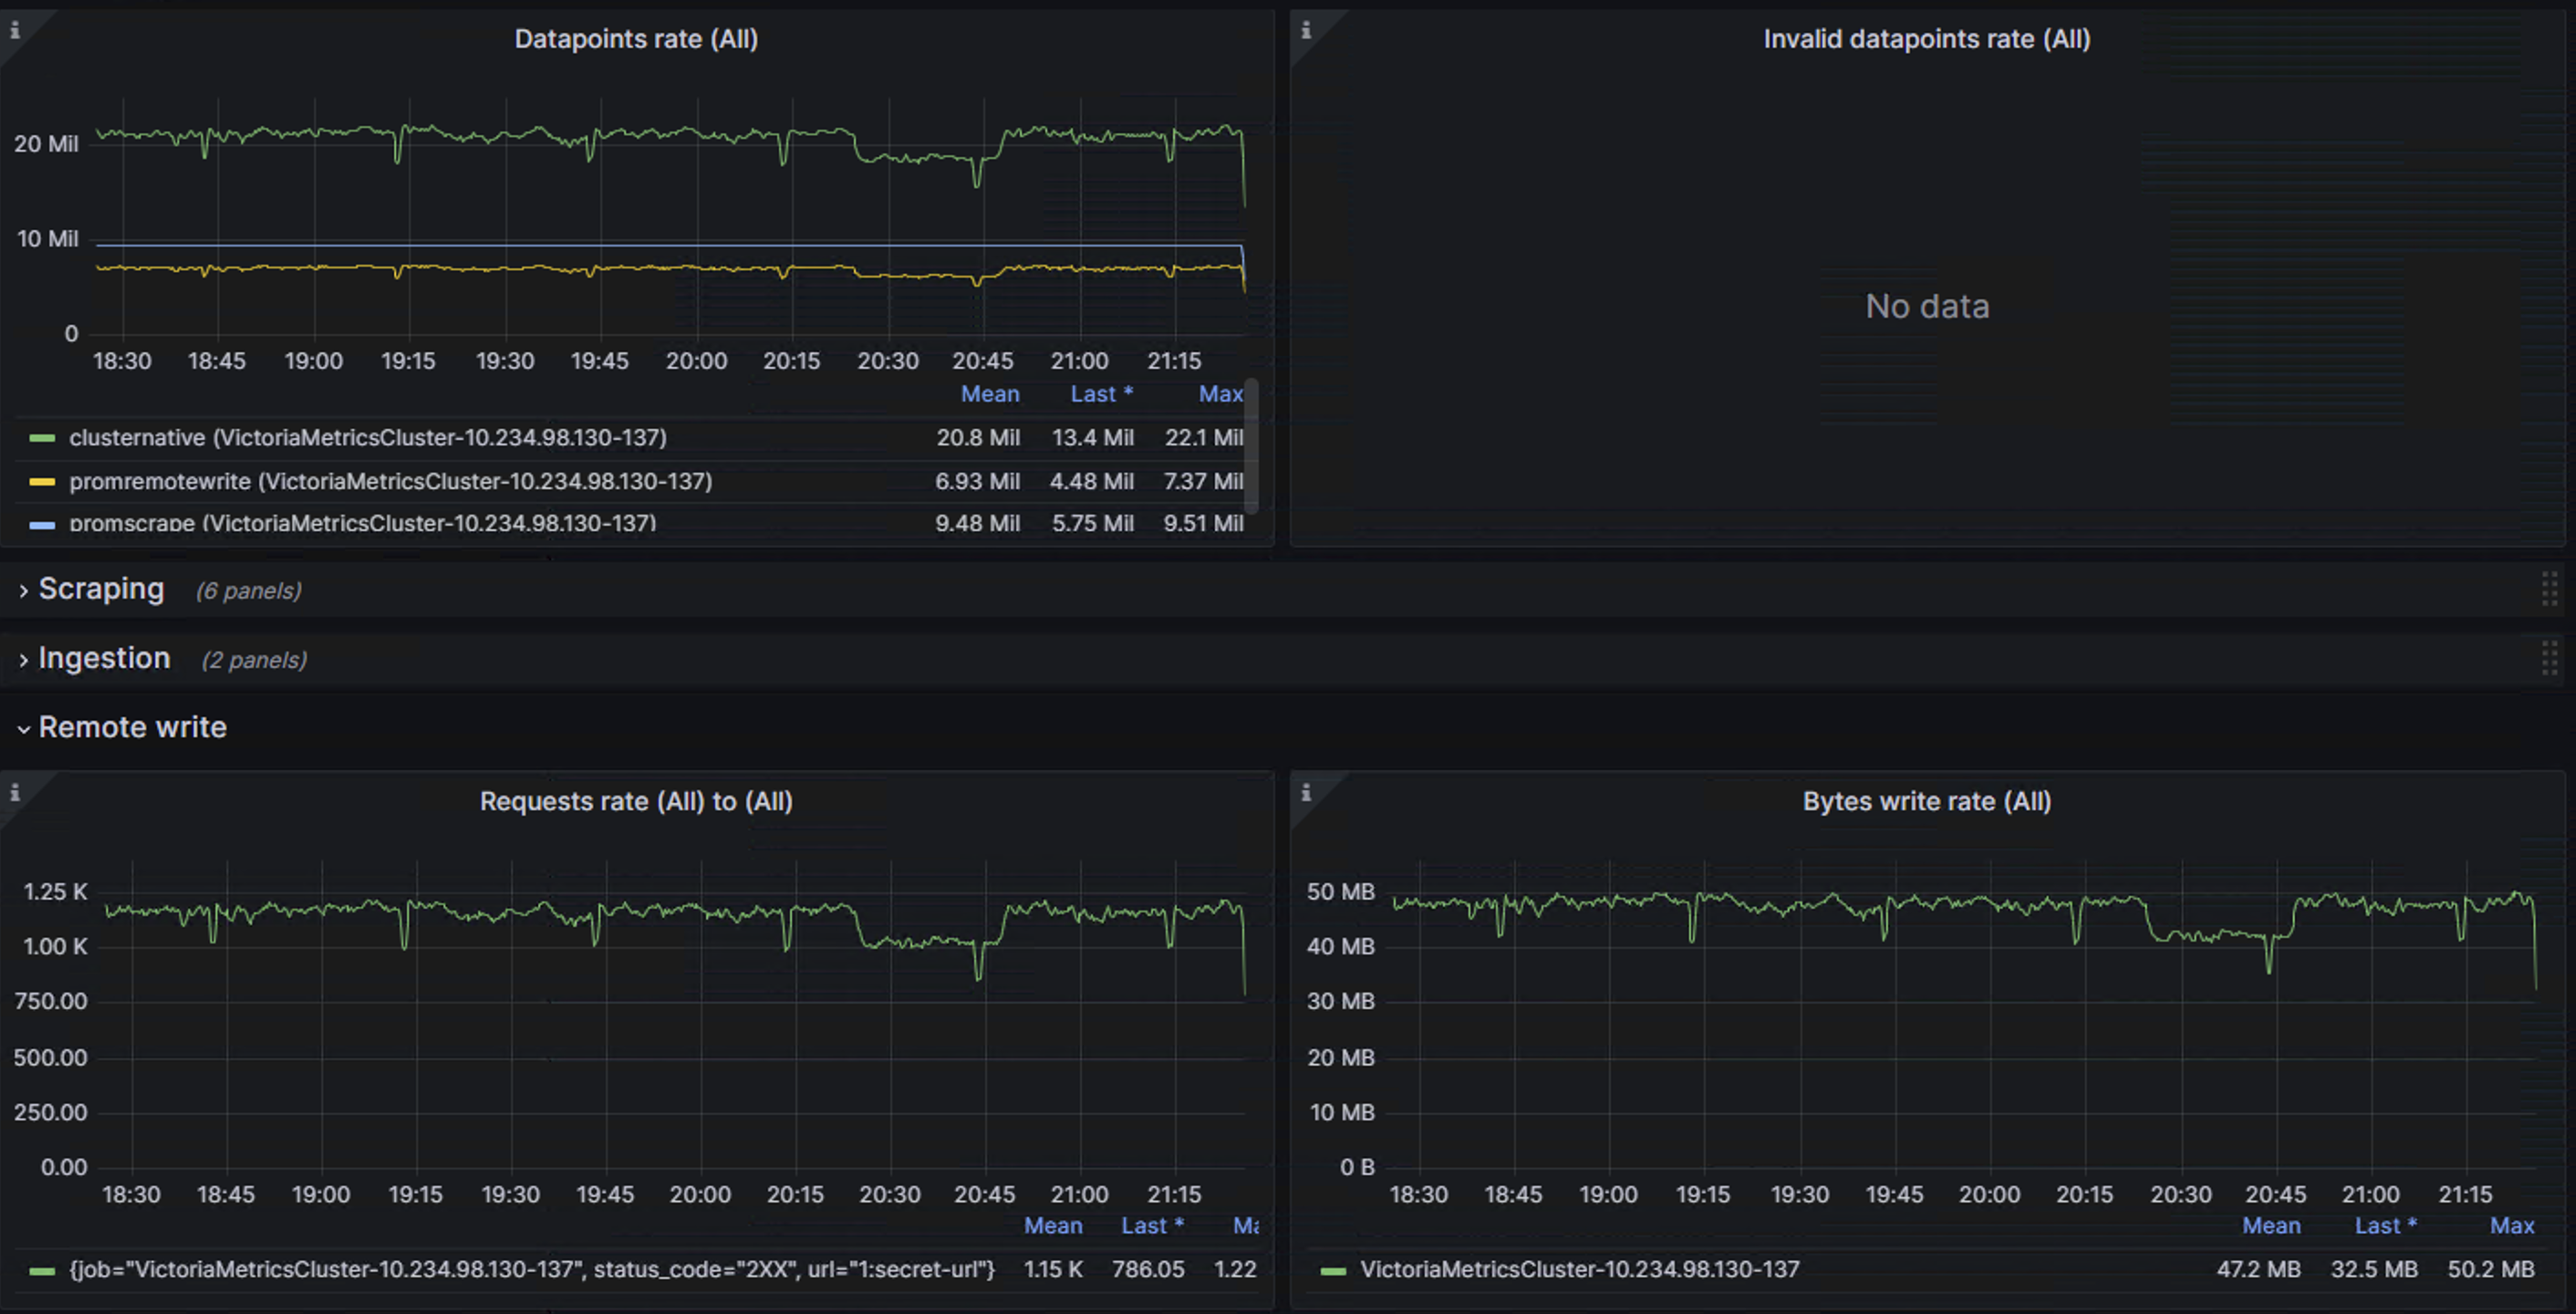The width and height of the screenshot is (2576, 1314).
Task: Sort legend by Mean column
Action: pyautogui.click(x=990, y=393)
